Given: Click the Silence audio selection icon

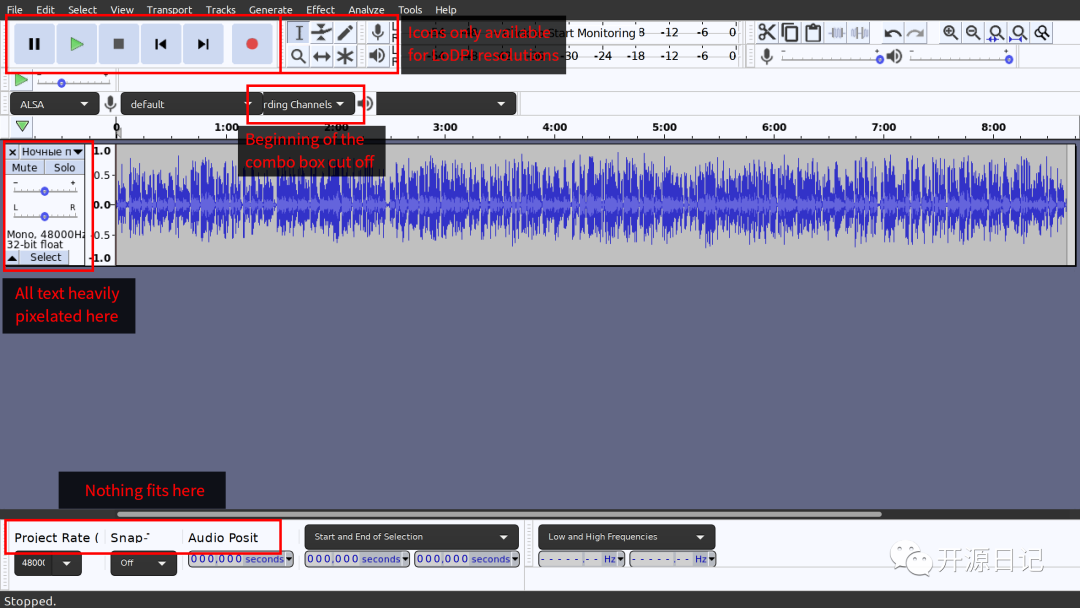Looking at the screenshot, I should pos(859,32).
